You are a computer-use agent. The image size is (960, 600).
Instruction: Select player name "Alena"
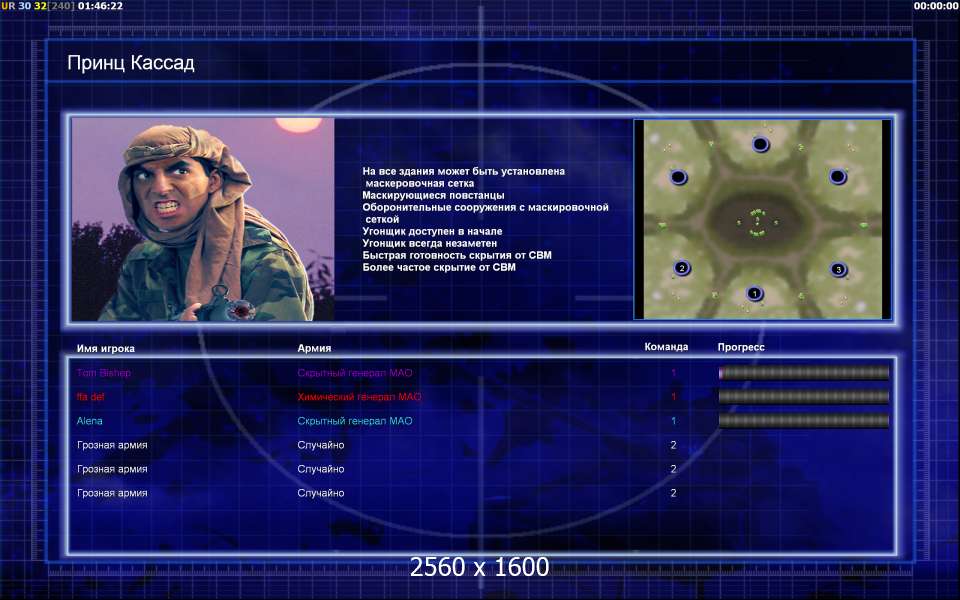tap(89, 421)
